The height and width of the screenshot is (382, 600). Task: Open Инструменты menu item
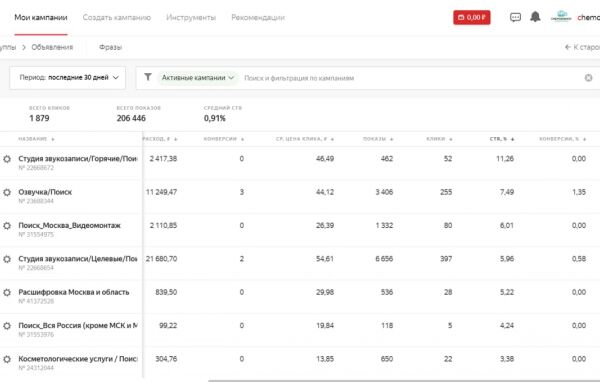tap(191, 18)
